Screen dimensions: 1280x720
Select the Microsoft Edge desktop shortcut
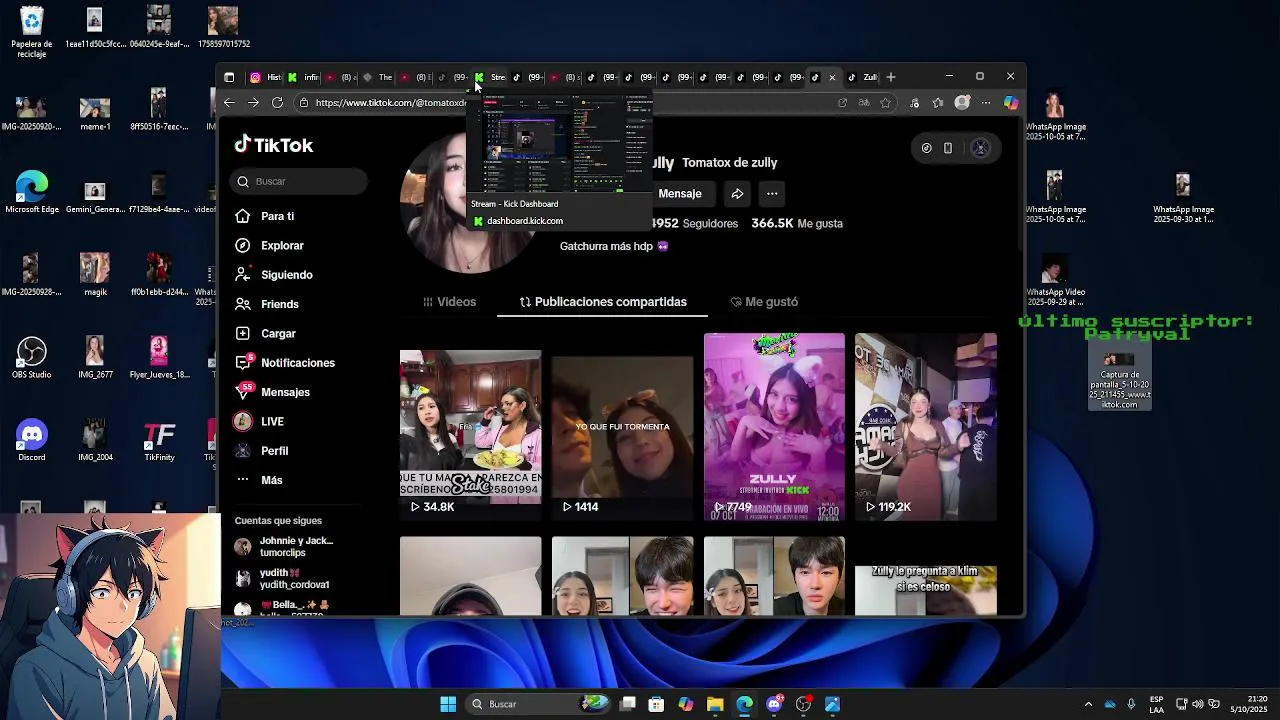pyautogui.click(x=32, y=192)
